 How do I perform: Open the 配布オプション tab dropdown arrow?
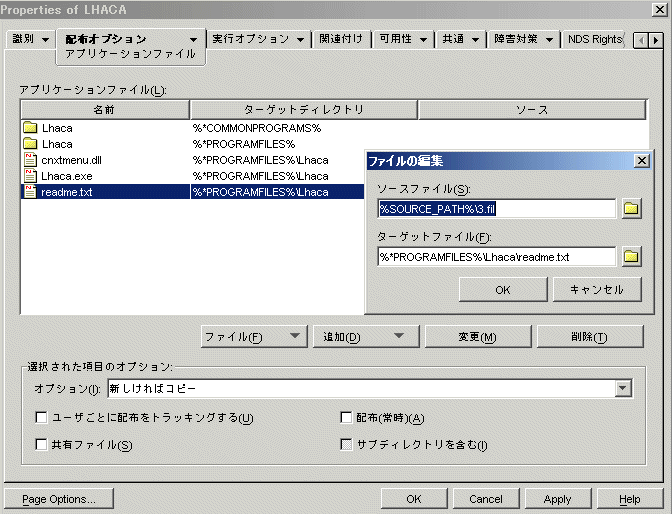tap(194, 40)
